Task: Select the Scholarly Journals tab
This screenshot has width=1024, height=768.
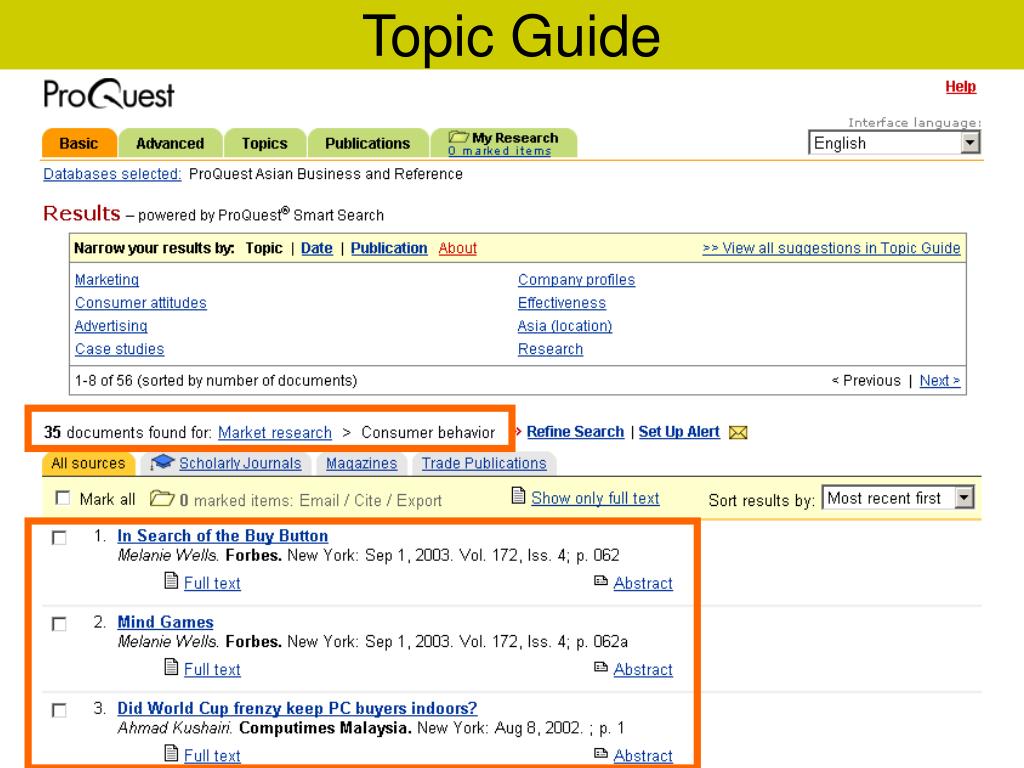Action: click(225, 463)
